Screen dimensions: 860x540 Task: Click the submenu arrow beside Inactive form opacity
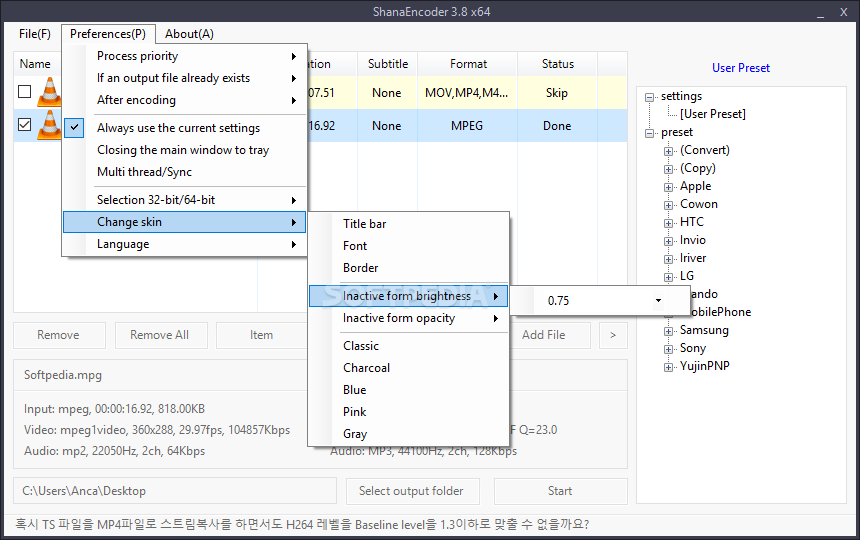pos(496,319)
